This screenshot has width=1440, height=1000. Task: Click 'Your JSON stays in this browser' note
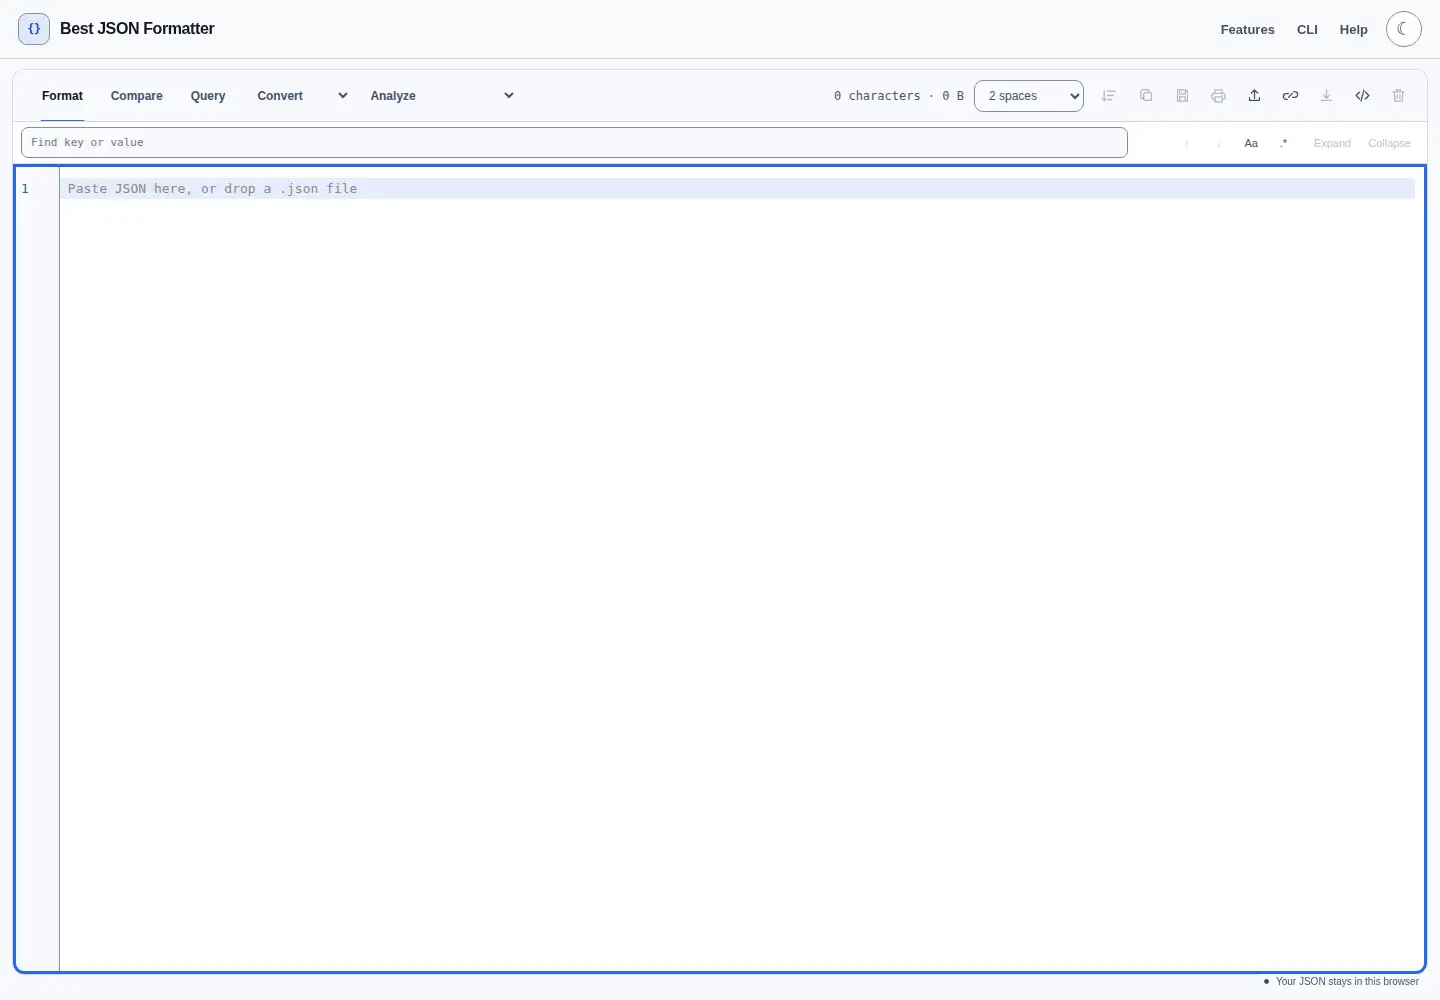point(1340,981)
